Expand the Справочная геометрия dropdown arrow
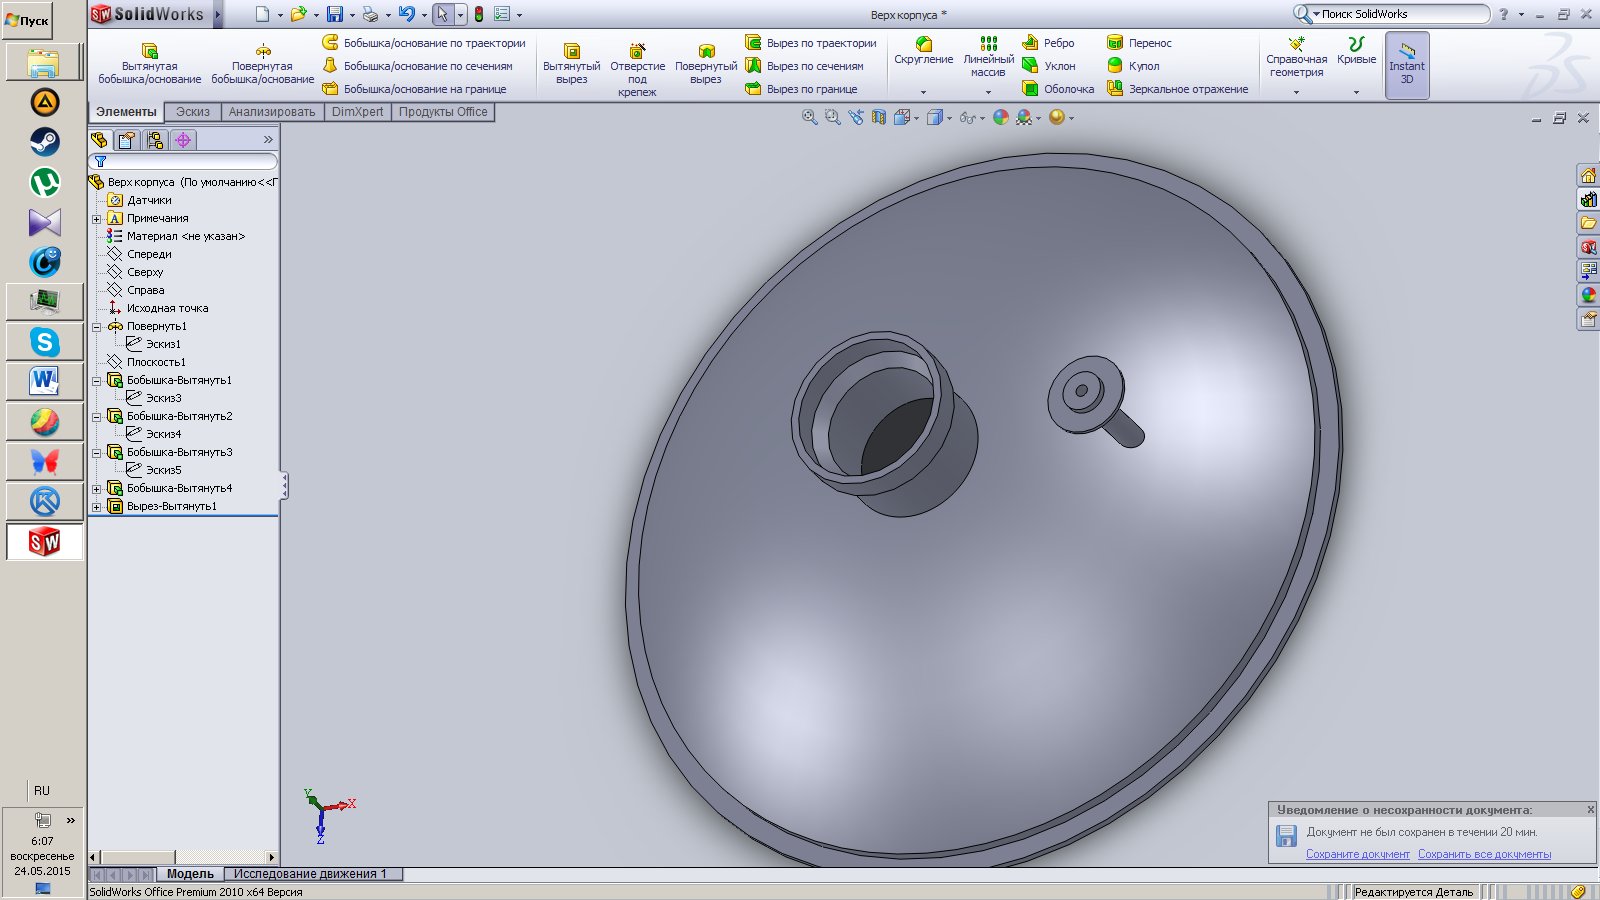 1296,92
